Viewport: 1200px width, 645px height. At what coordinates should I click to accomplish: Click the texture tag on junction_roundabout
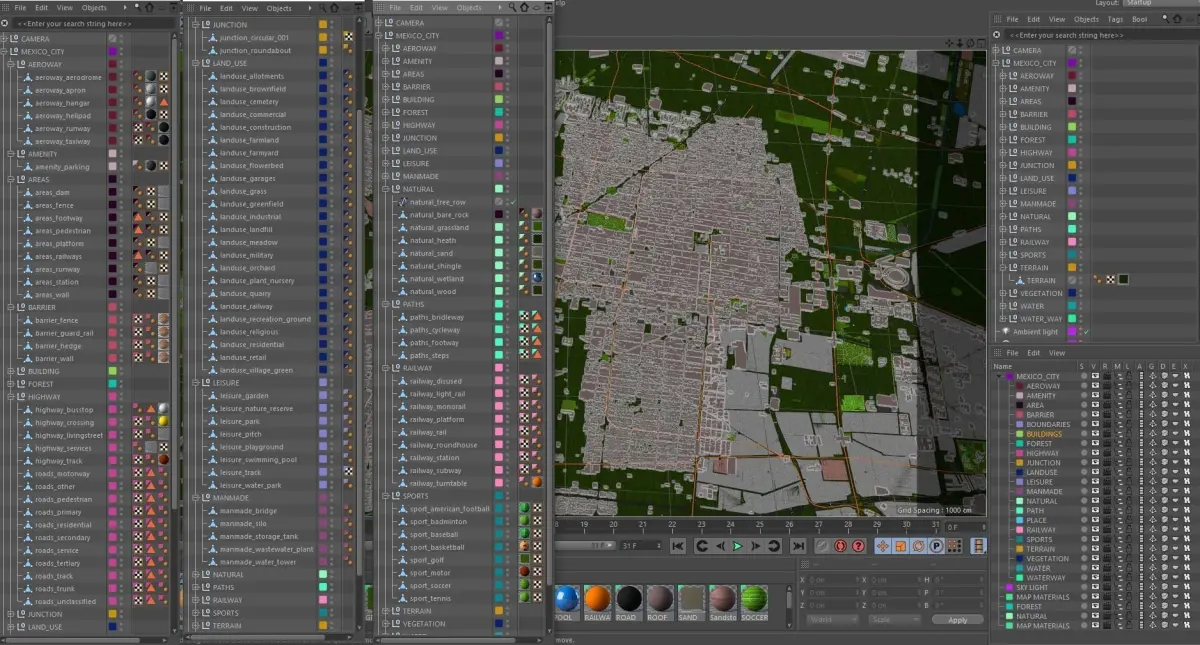tap(348, 47)
